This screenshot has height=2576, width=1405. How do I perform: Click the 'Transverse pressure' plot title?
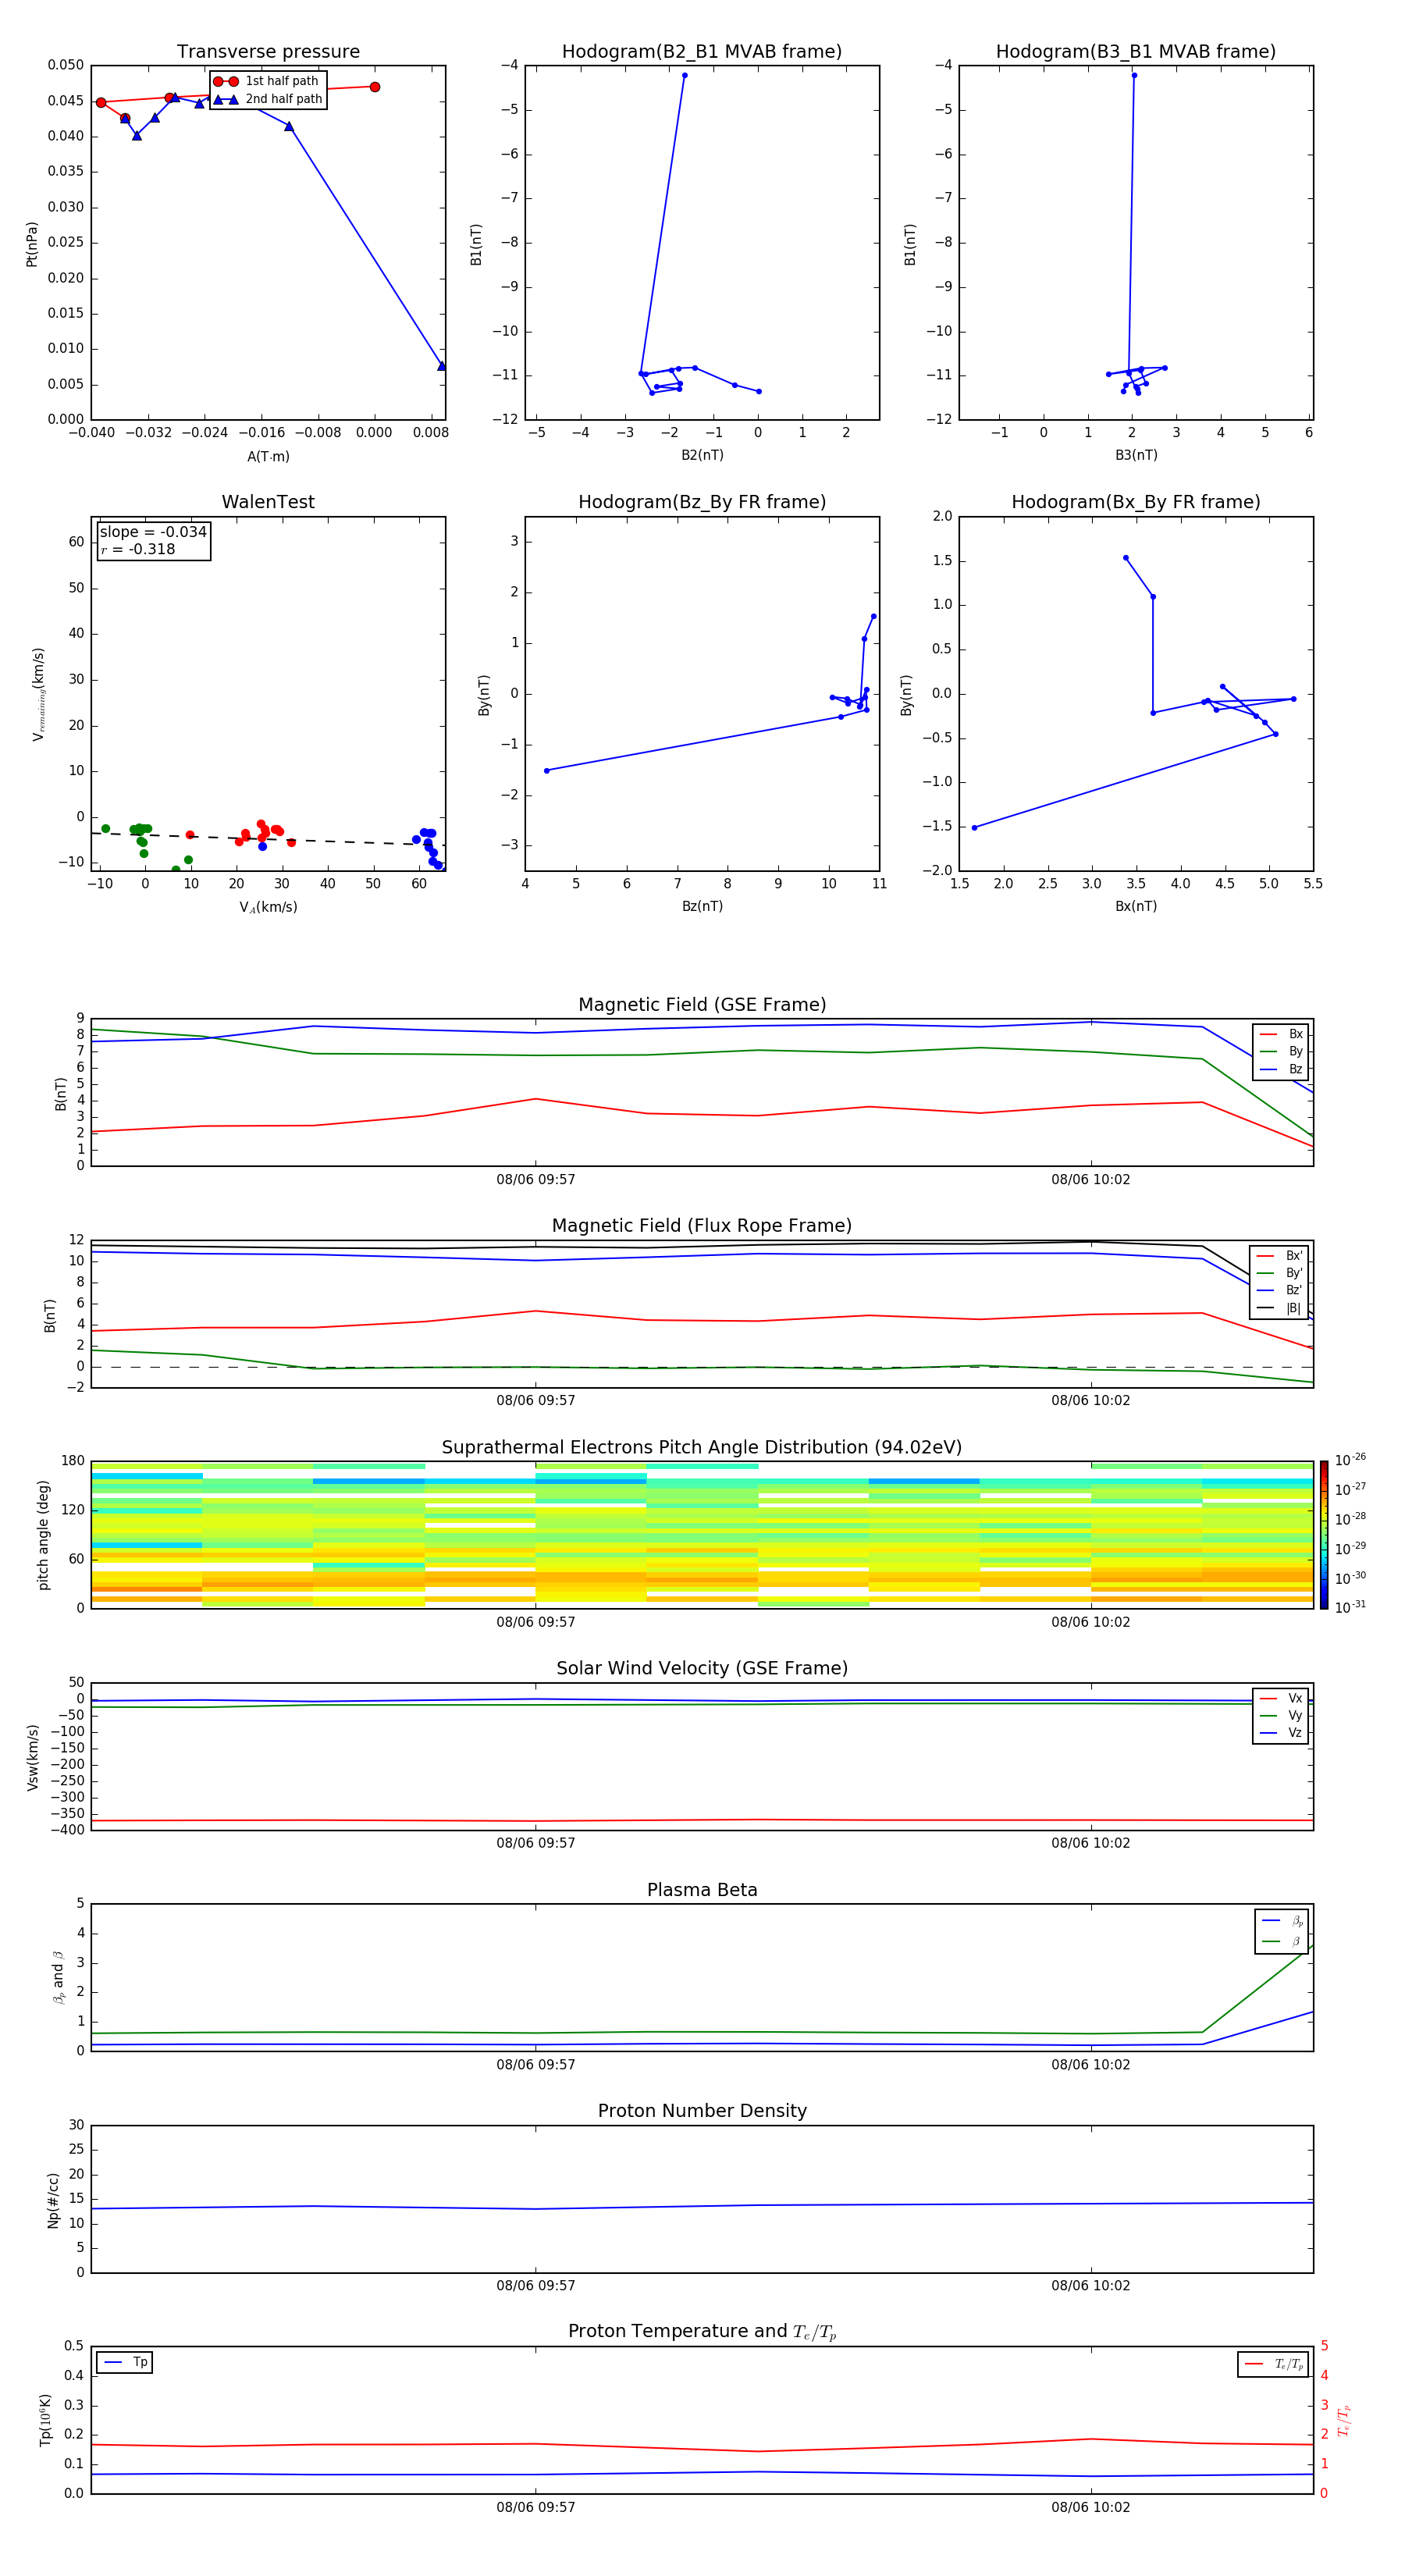tap(268, 52)
